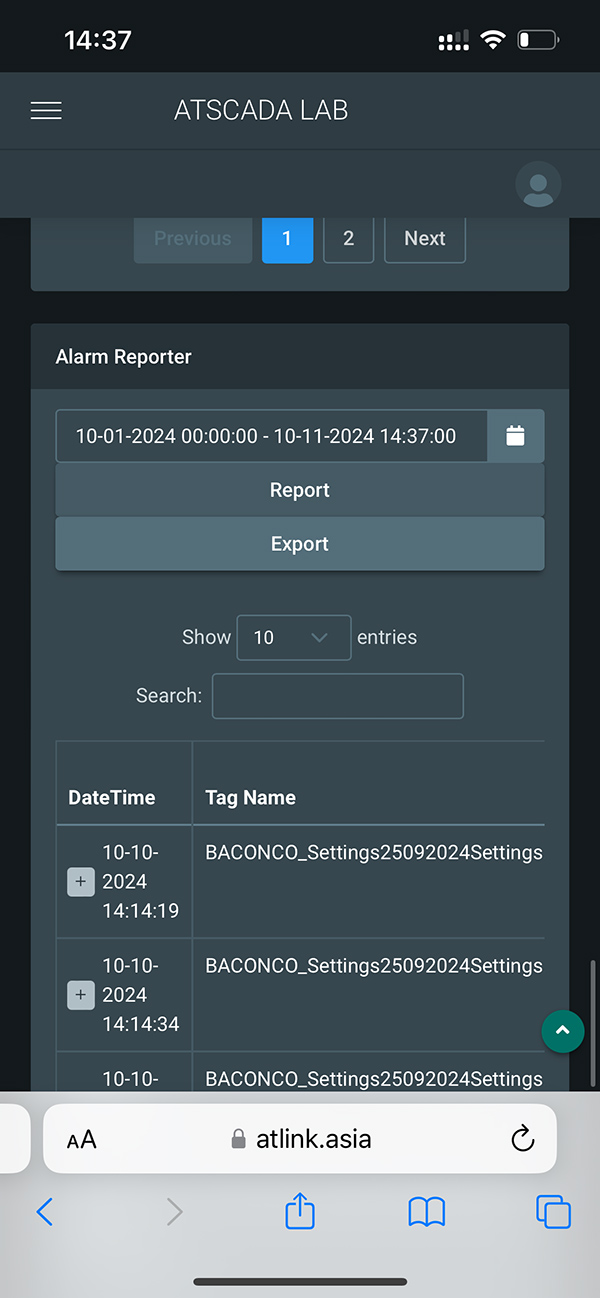The image size is (600, 1298).
Task: Go back with Safari back arrow
Action: pos(45,1212)
